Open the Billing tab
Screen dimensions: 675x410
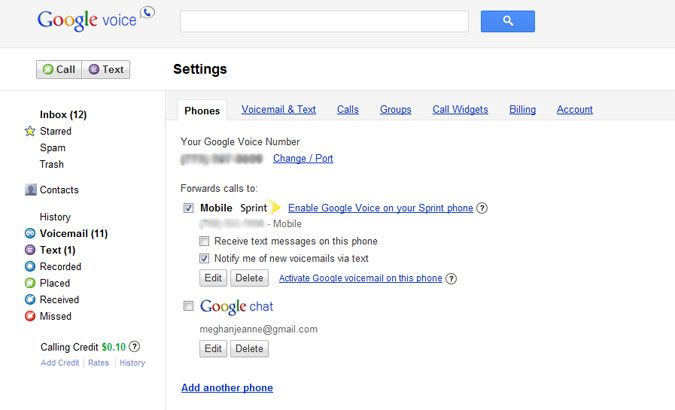click(522, 110)
